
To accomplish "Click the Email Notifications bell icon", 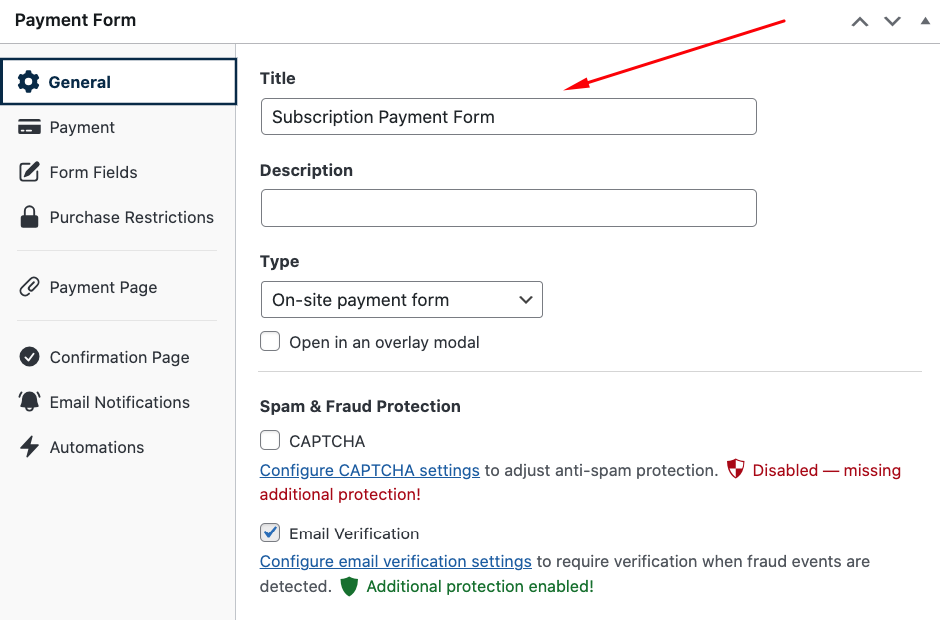I will pos(30,402).
